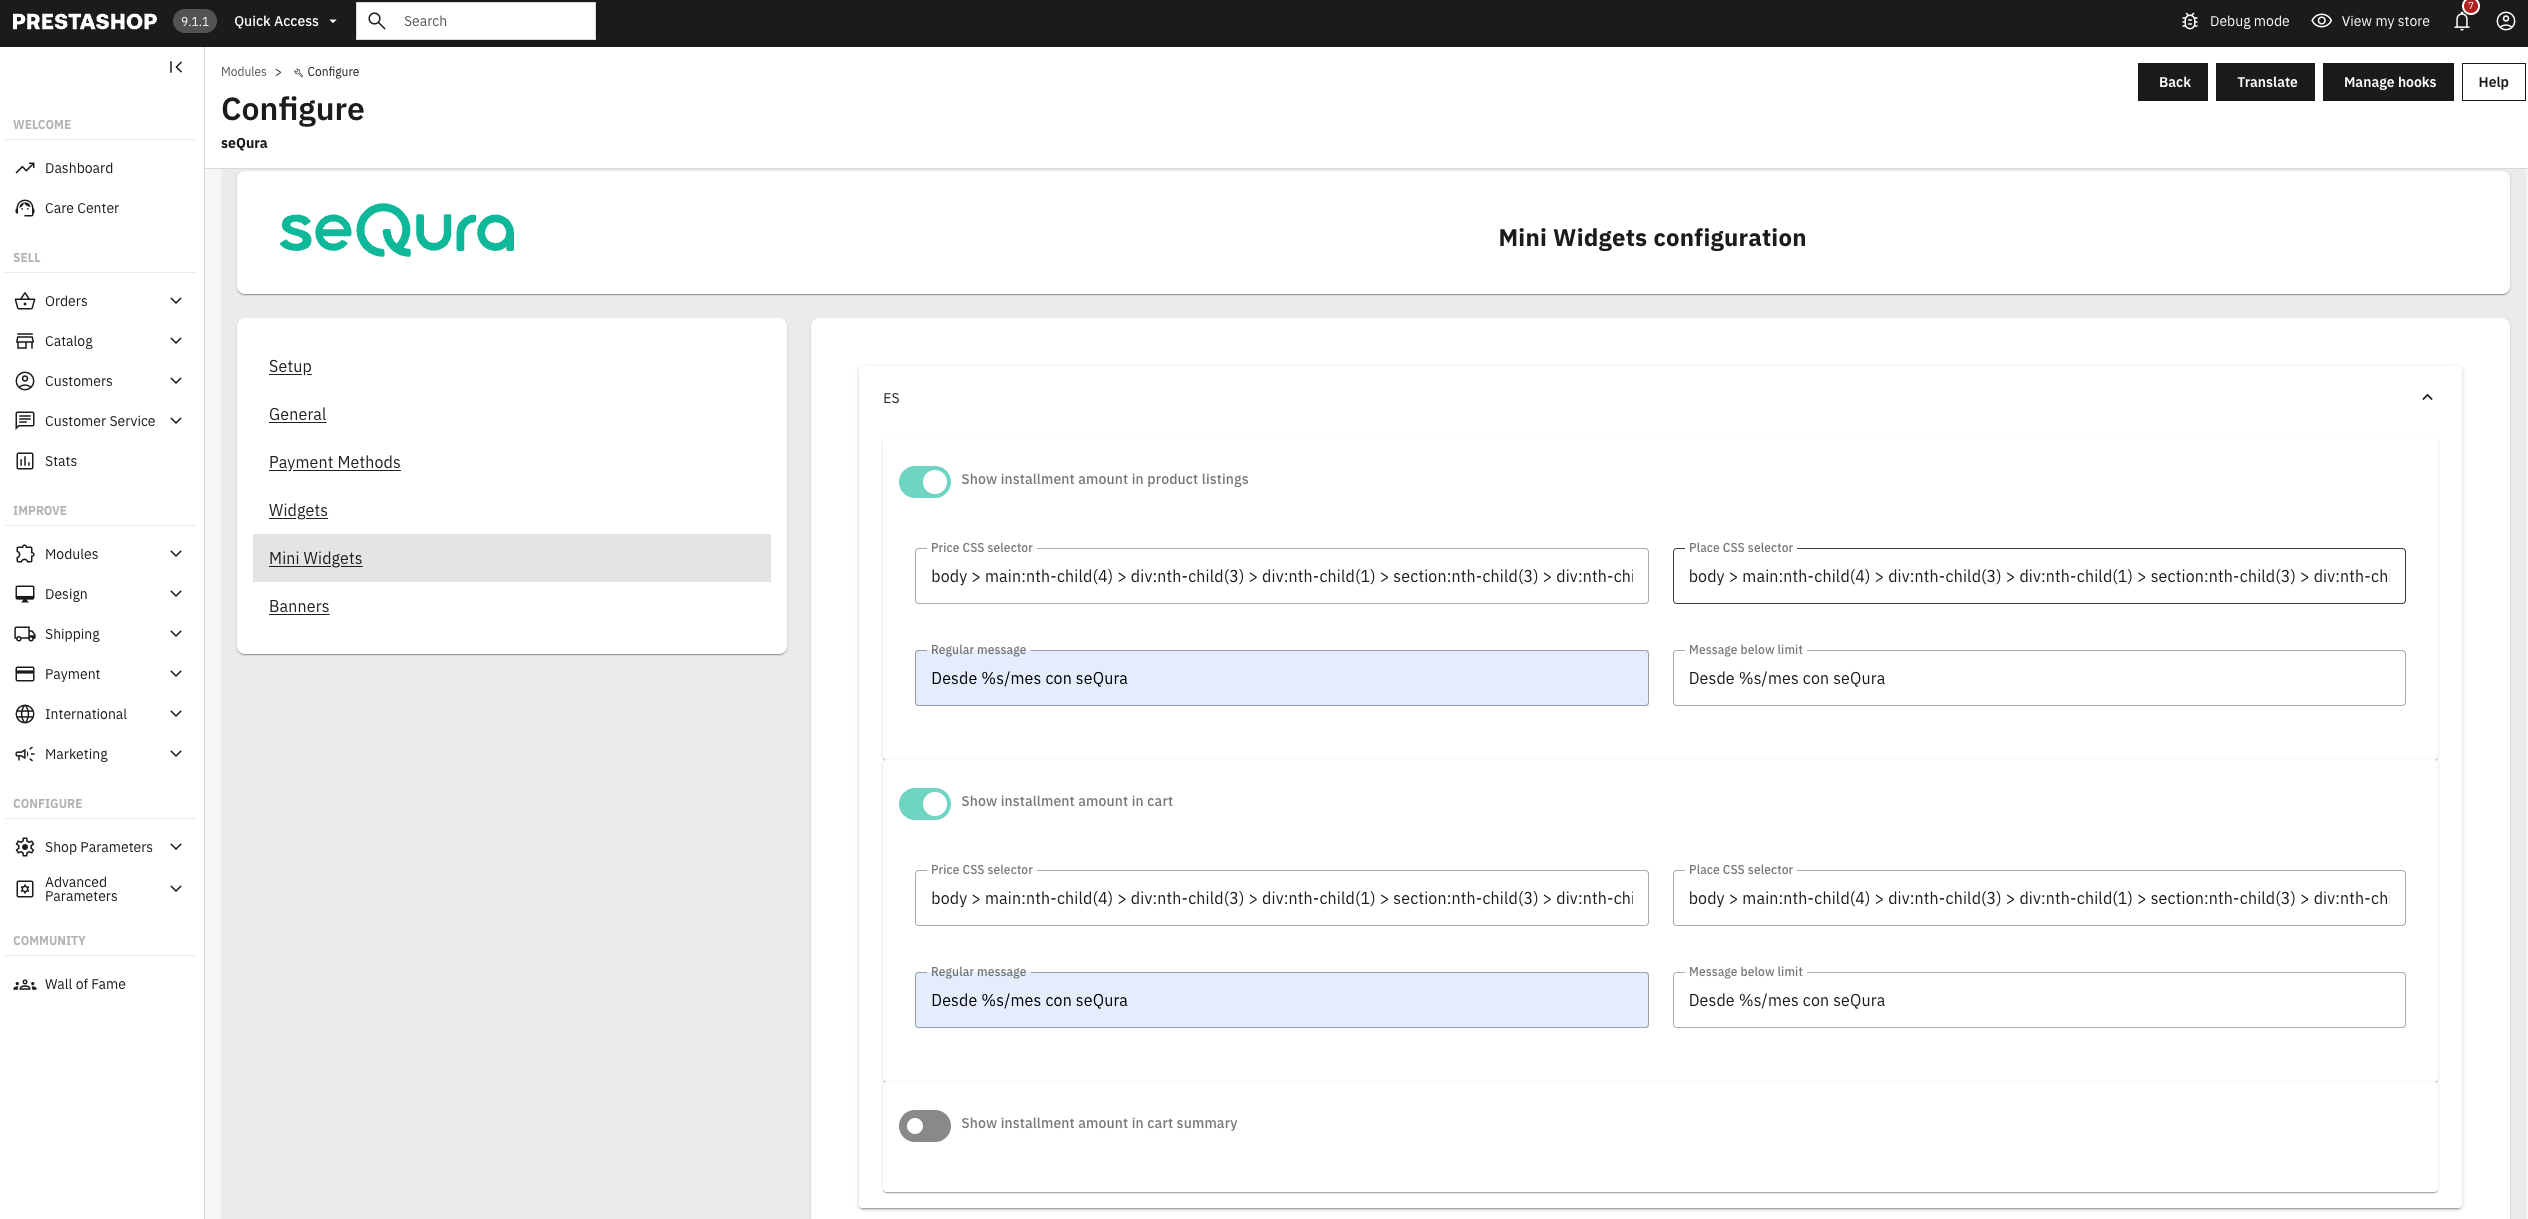Viewport: 2528px width, 1219px height.
Task: Expand the Modules submenu chevron
Action: [176, 554]
